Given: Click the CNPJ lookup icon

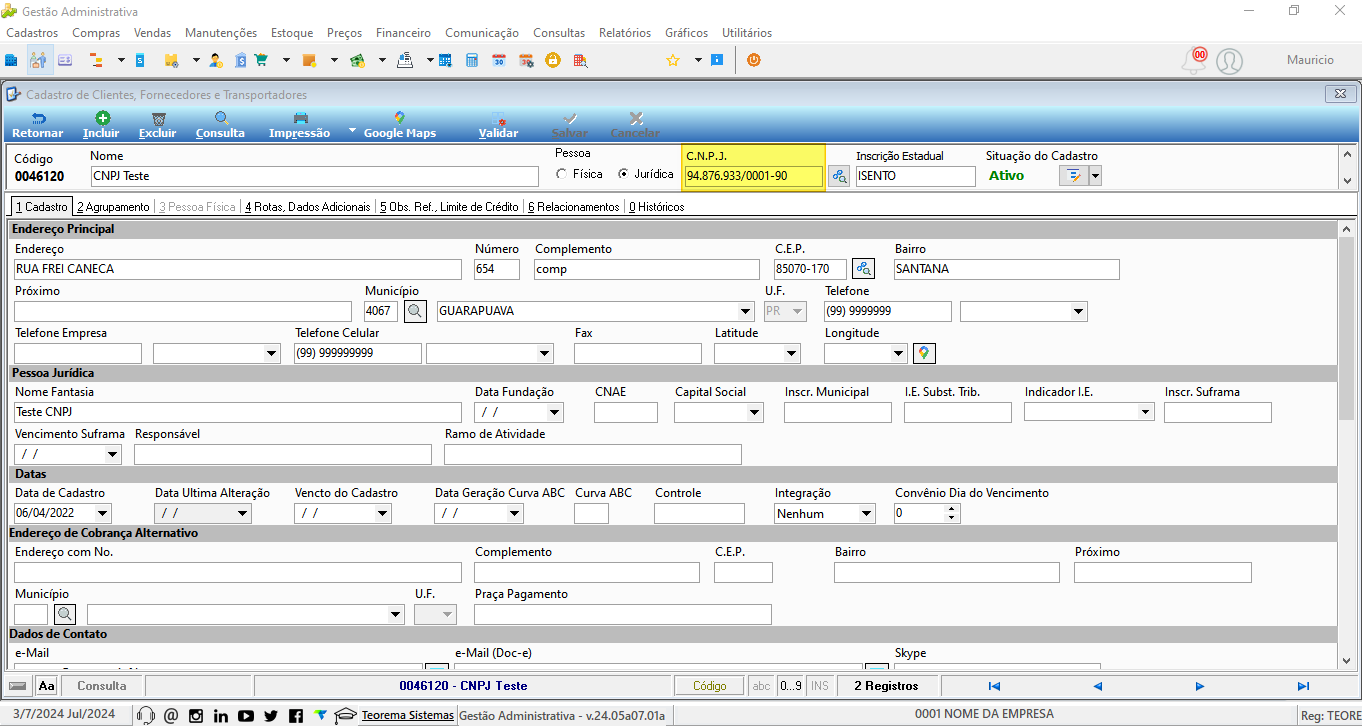Looking at the screenshot, I should (838, 176).
